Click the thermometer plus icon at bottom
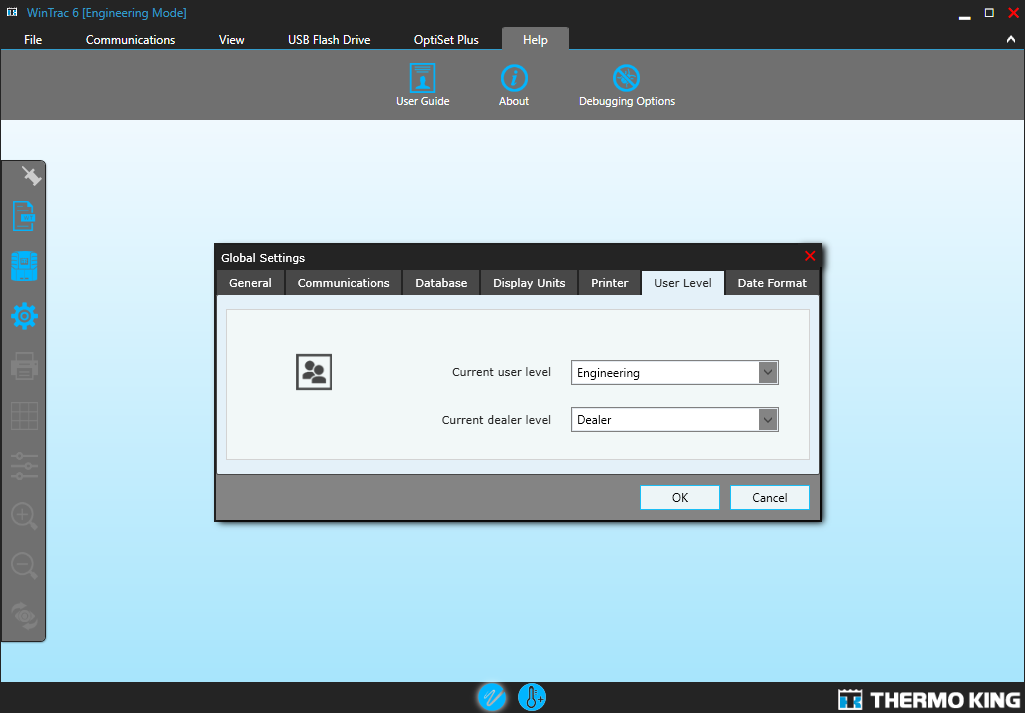 (532, 697)
